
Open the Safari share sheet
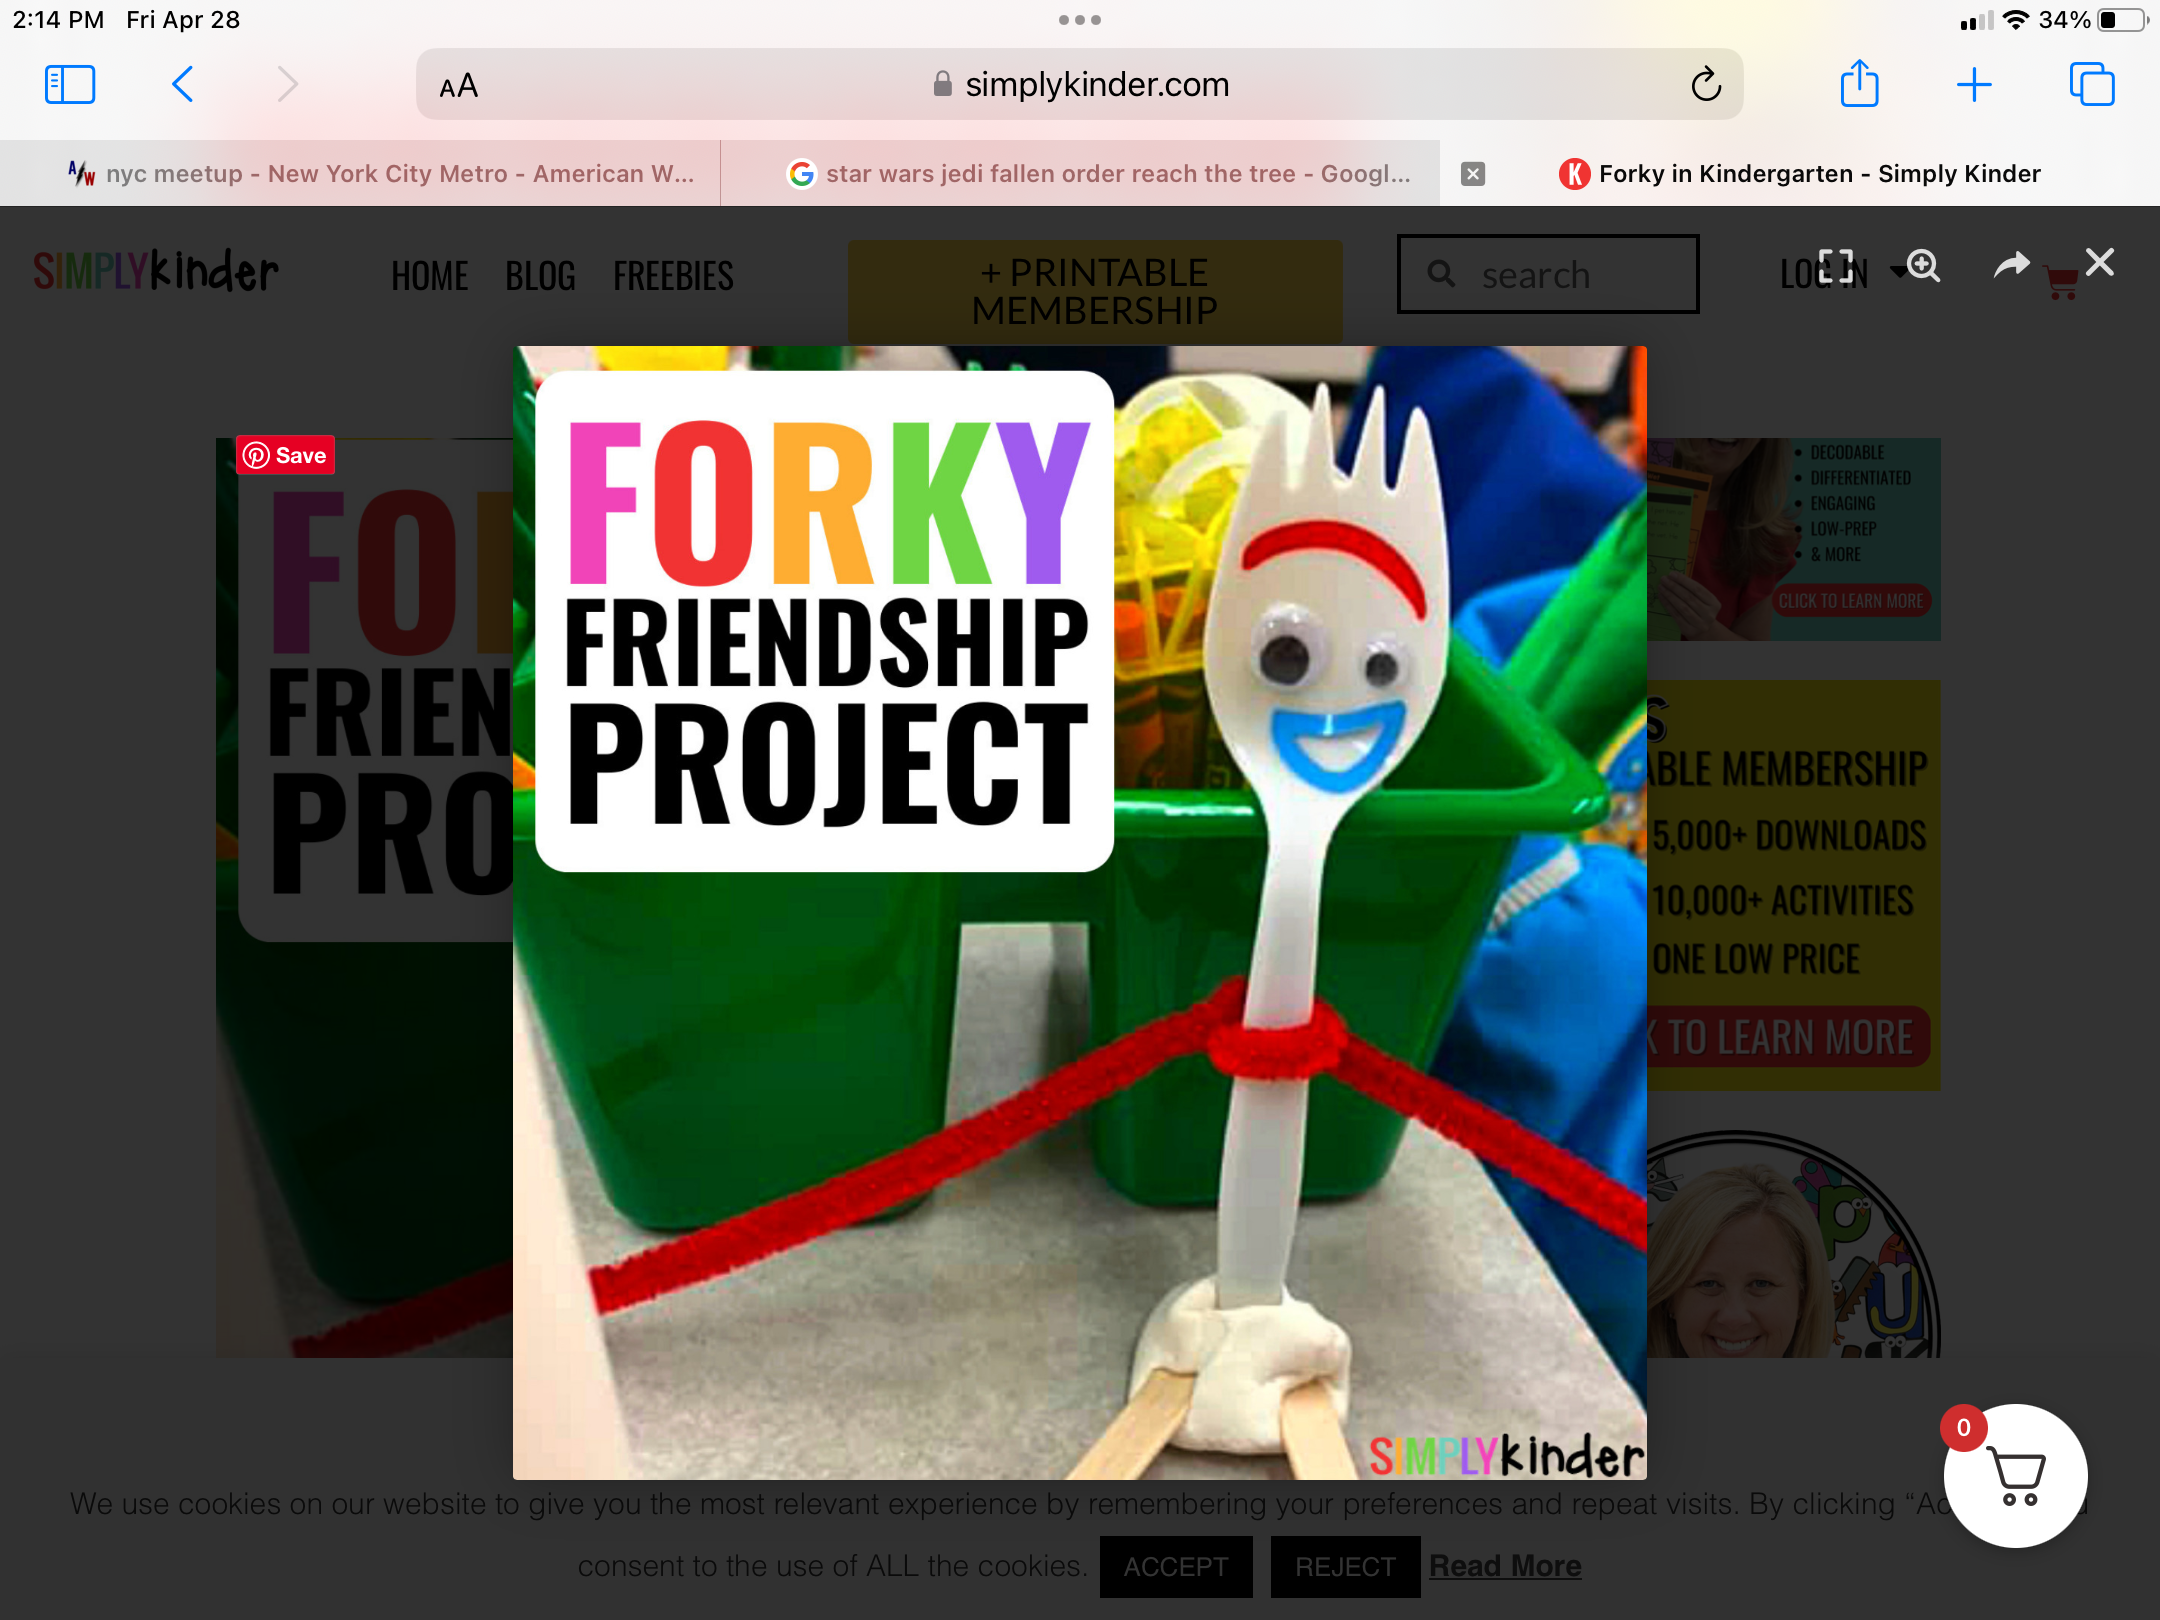(x=1860, y=83)
